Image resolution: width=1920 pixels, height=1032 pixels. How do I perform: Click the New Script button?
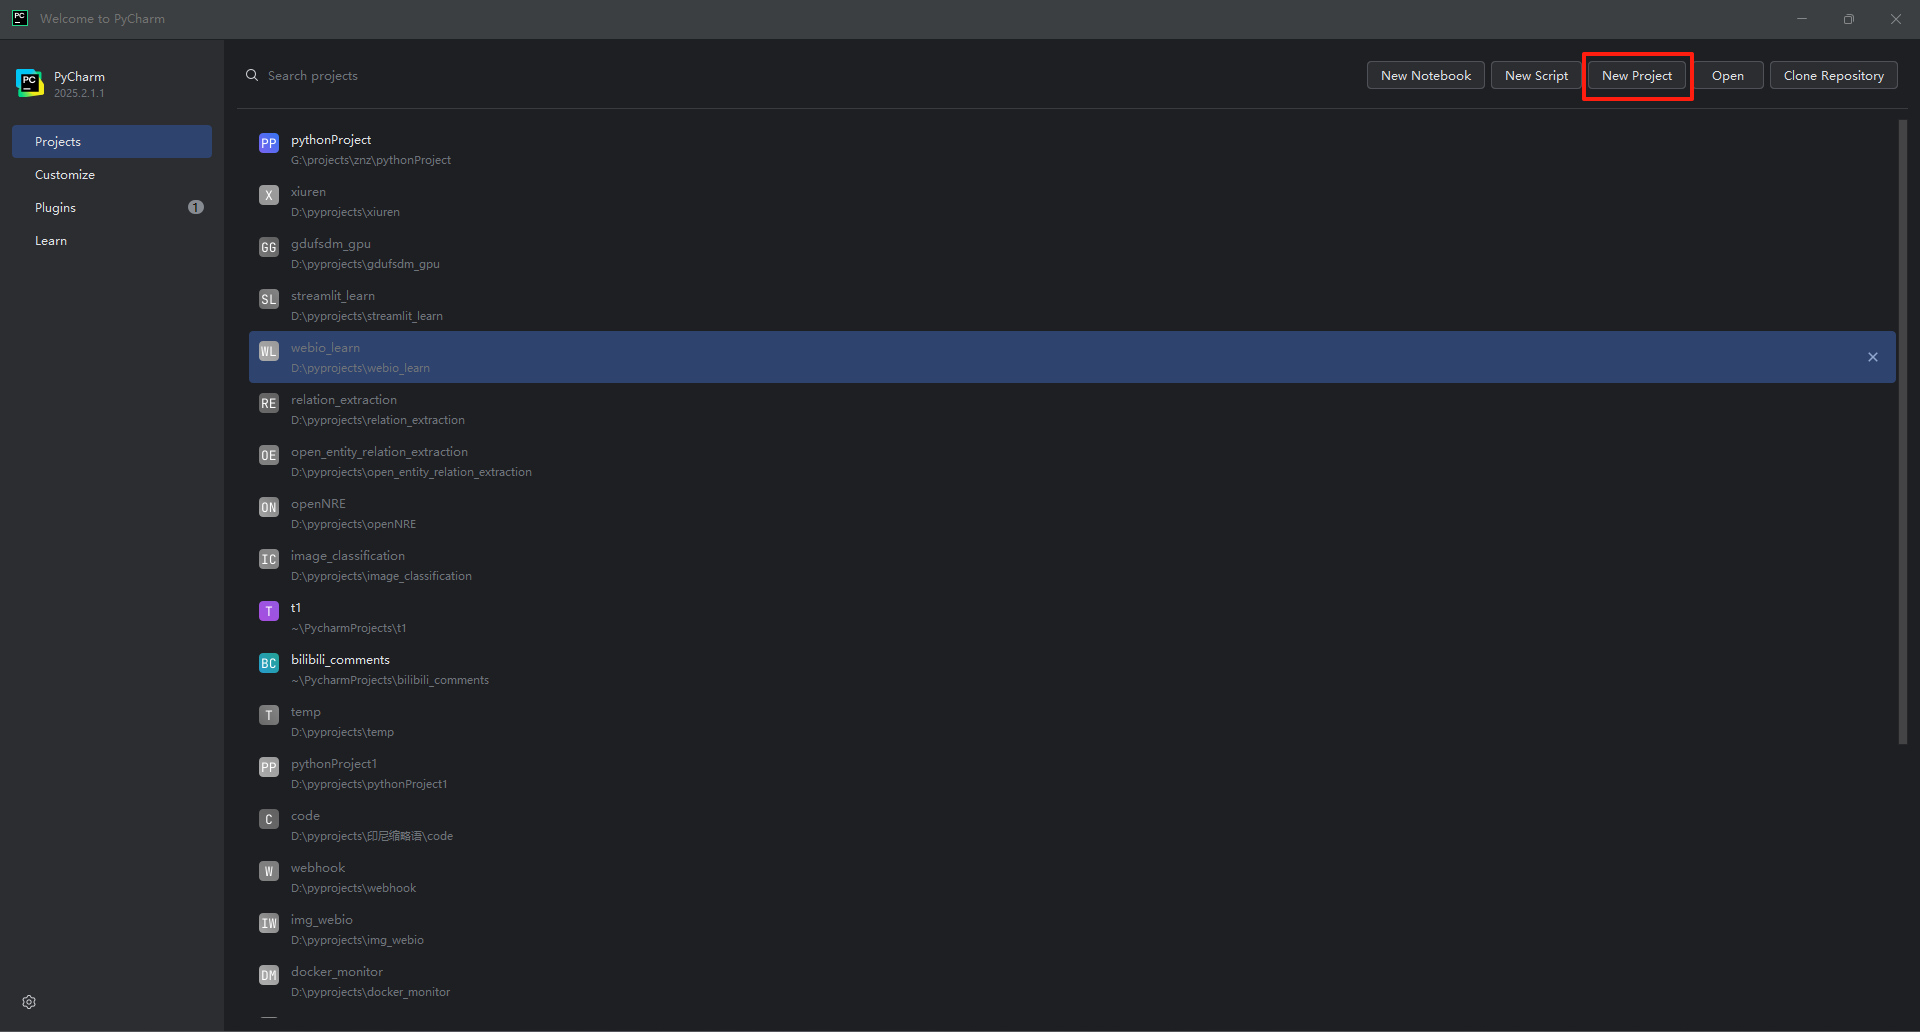pyautogui.click(x=1536, y=75)
